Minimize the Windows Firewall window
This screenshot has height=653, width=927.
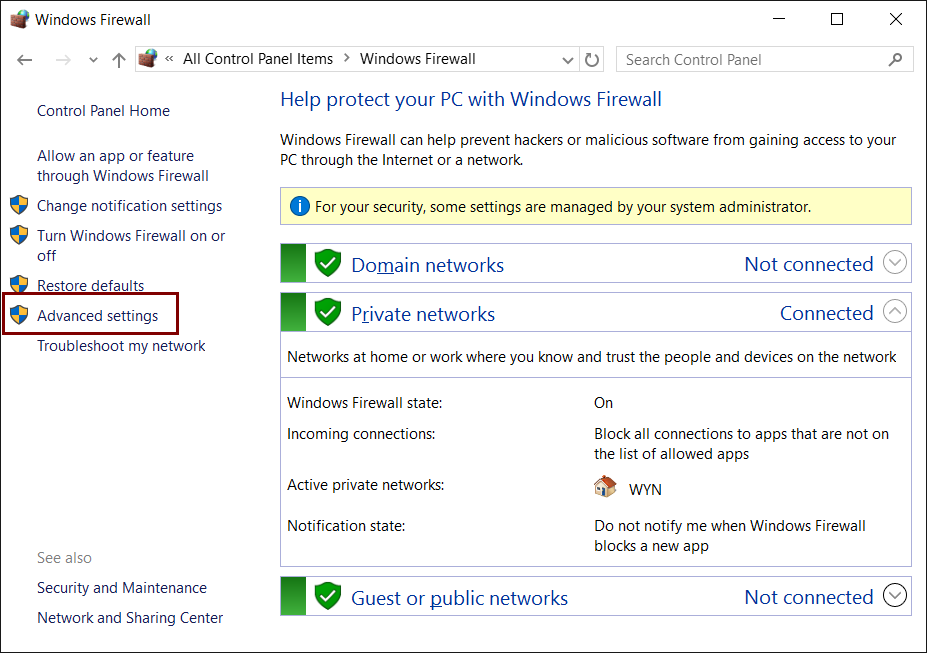point(779,19)
